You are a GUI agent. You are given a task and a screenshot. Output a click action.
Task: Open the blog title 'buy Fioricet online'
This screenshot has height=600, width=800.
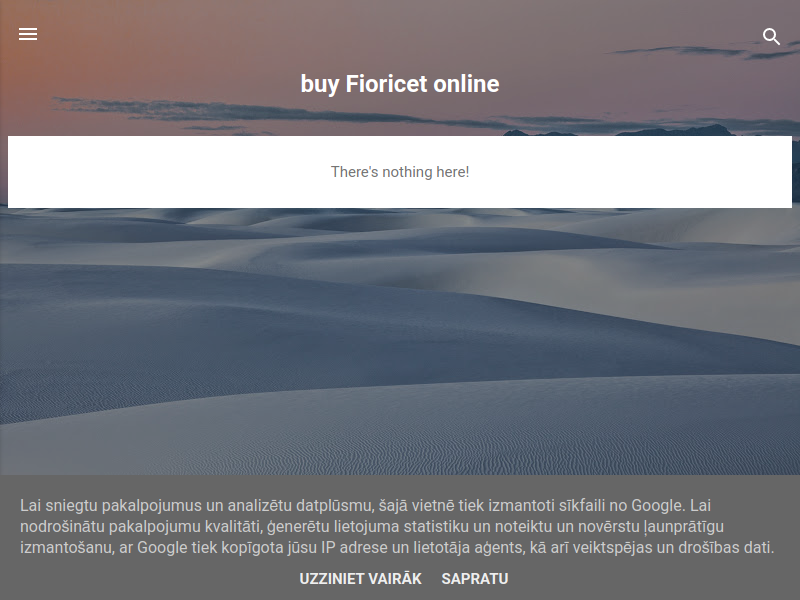point(399,84)
